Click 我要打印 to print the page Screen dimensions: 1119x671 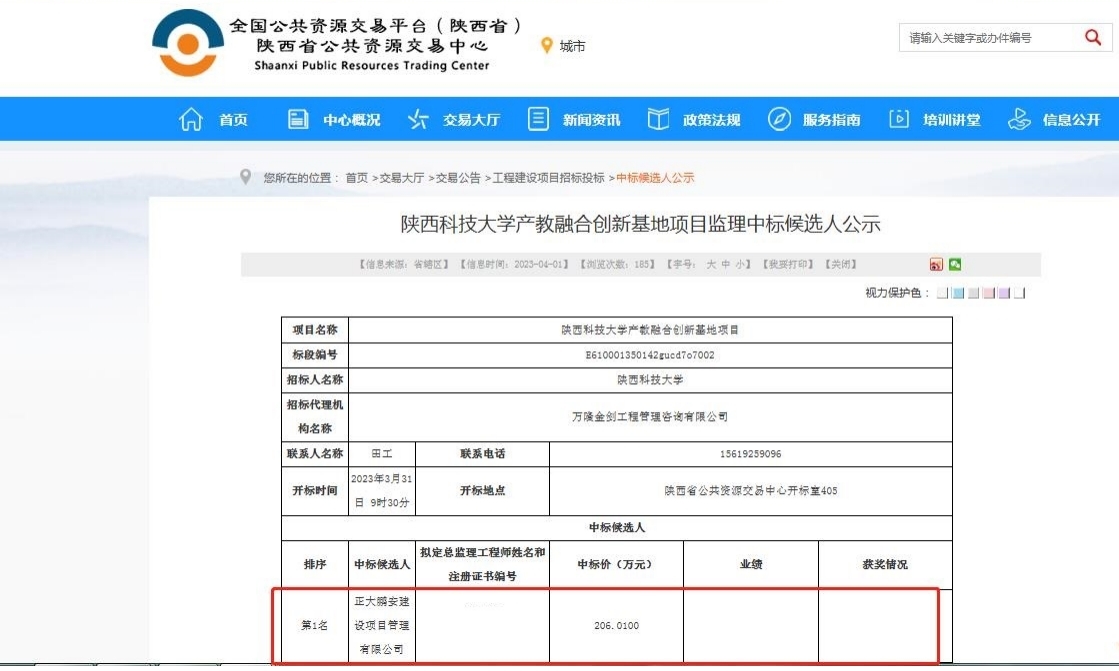pyautogui.click(x=790, y=265)
